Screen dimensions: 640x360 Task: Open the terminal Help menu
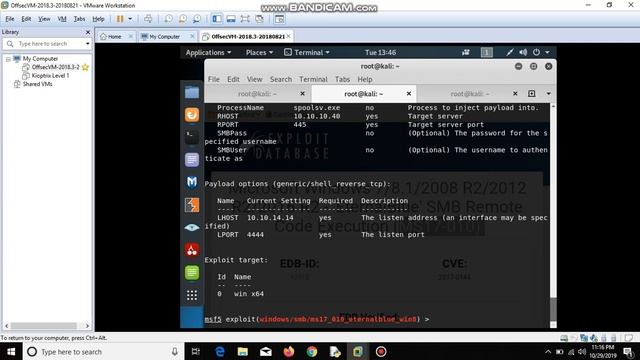click(x=365, y=79)
